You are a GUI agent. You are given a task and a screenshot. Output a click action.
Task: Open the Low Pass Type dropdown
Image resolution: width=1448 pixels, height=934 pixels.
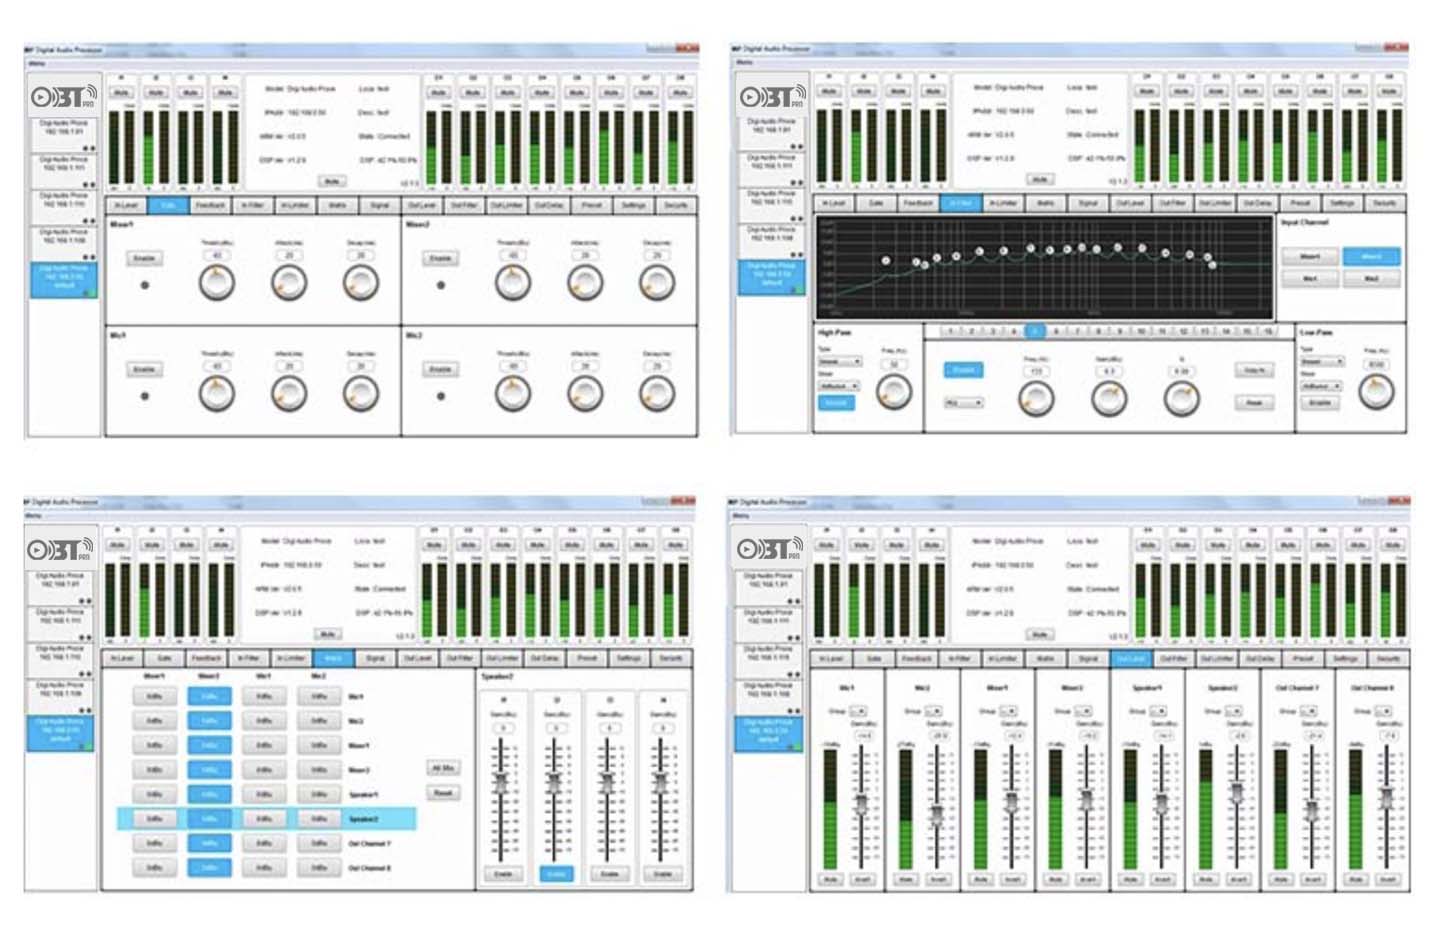point(1321,361)
